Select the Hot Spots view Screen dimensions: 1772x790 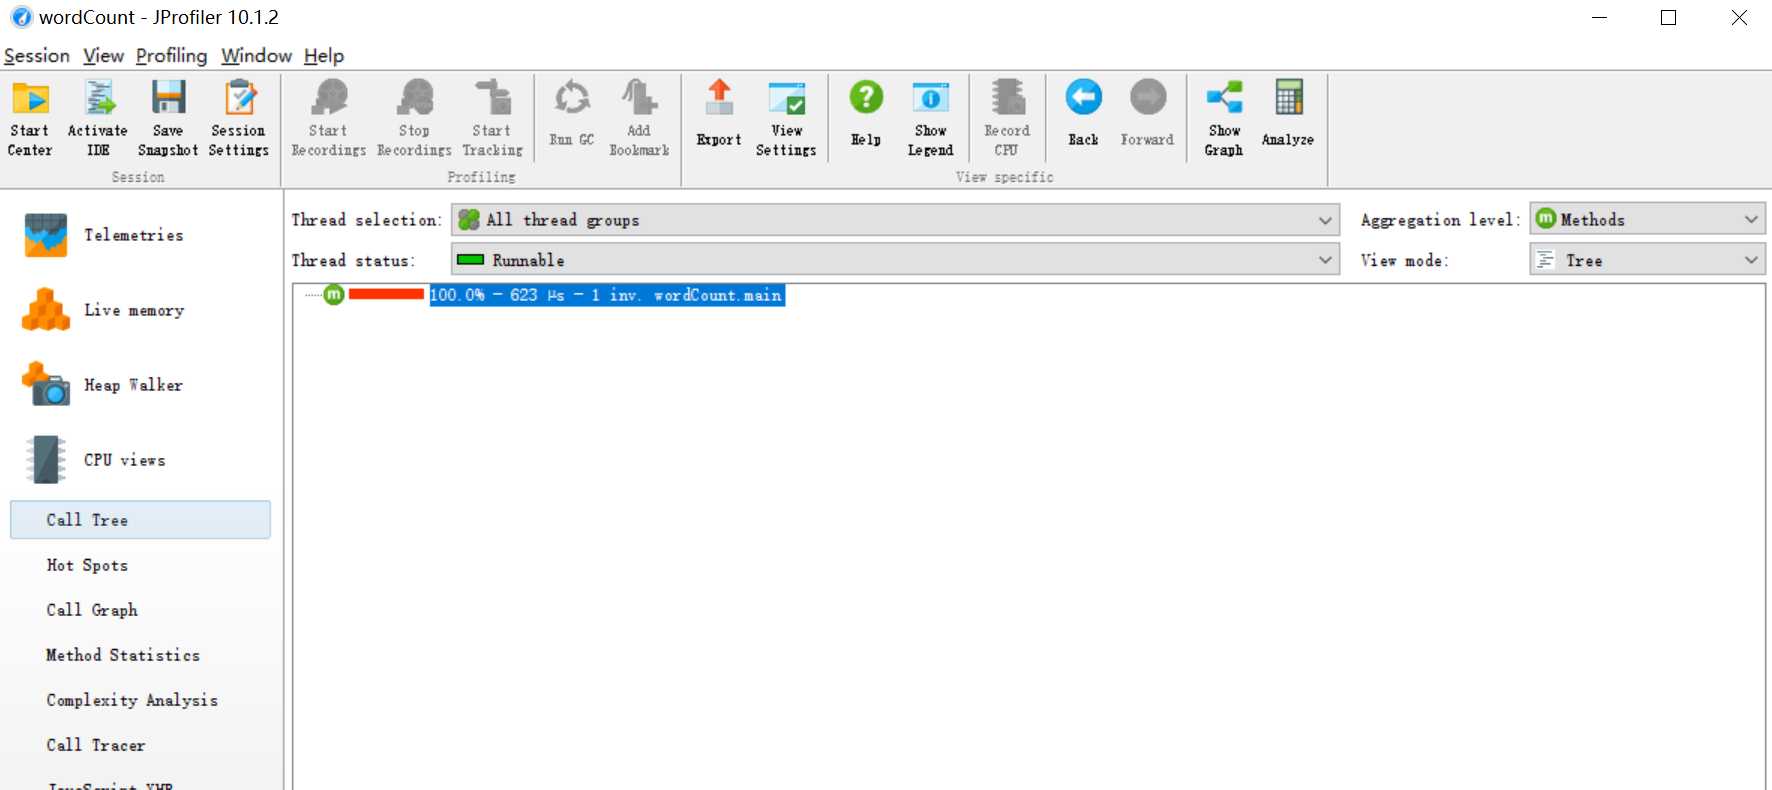(x=87, y=565)
